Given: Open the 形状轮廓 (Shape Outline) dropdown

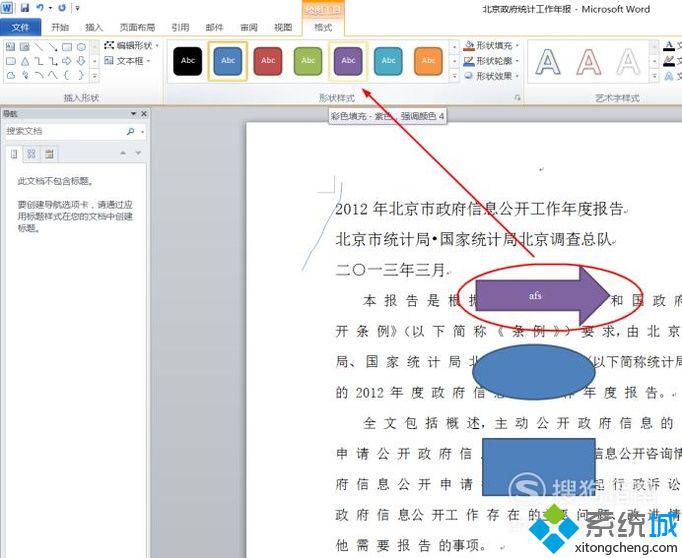Looking at the screenshot, I should point(492,60).
